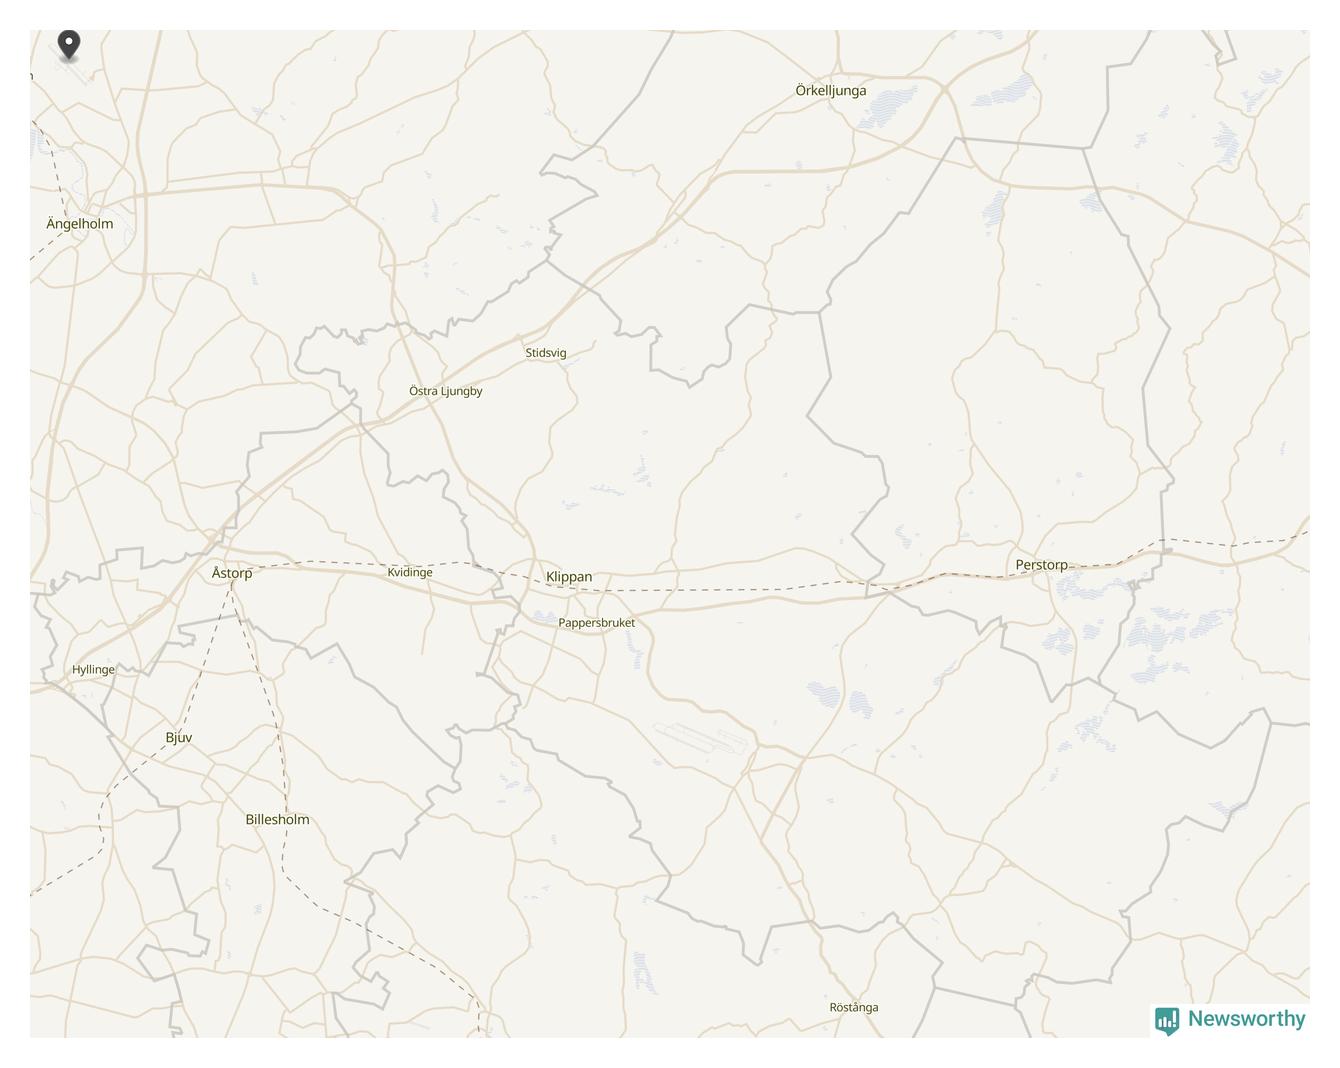Click the Newsworthy logo icon
This screenshot has width=1340, height=1068.
click(x=1167, y=1020)
